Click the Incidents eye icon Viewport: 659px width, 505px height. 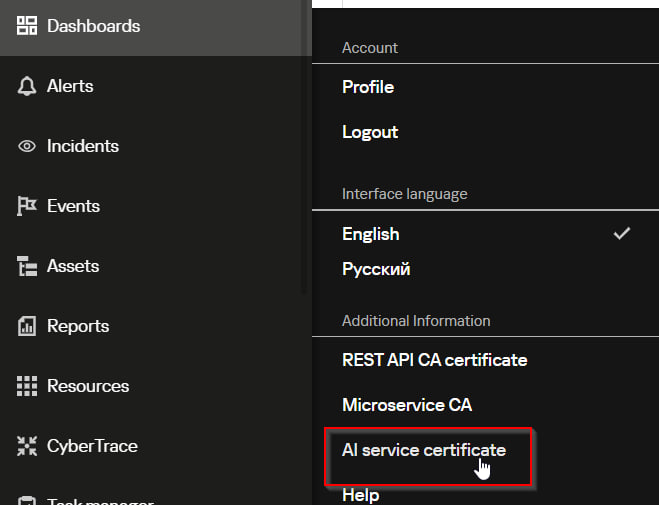click(27, 146)
